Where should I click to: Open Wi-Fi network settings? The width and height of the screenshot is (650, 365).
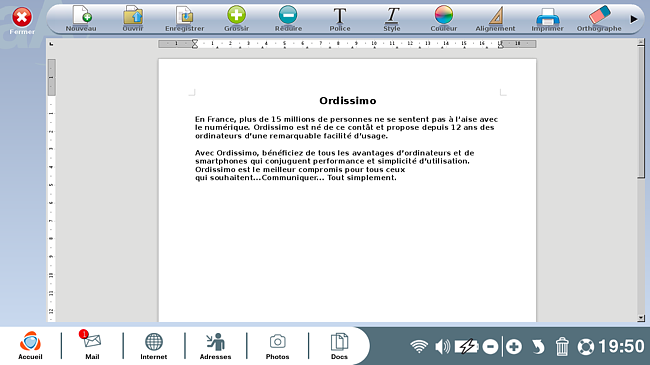pos(419,346)
